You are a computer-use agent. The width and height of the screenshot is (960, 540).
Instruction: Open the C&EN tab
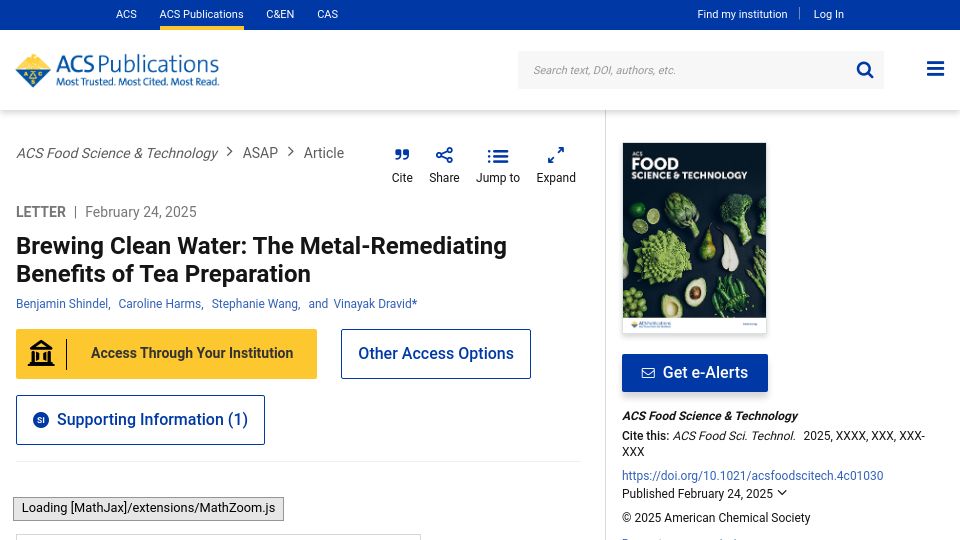pos(280,14)
